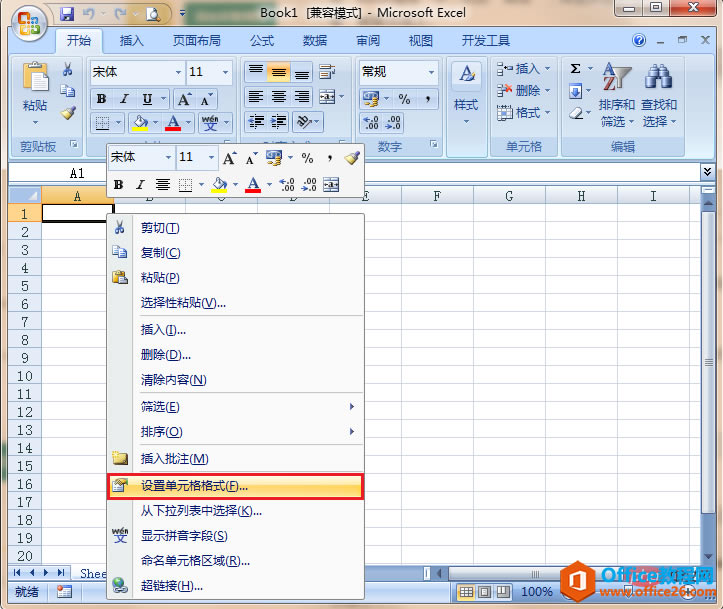723x609 pixels.
Task: Open ribbon font size dropdown
Action: pyautogui.click(x=225, y=72)
